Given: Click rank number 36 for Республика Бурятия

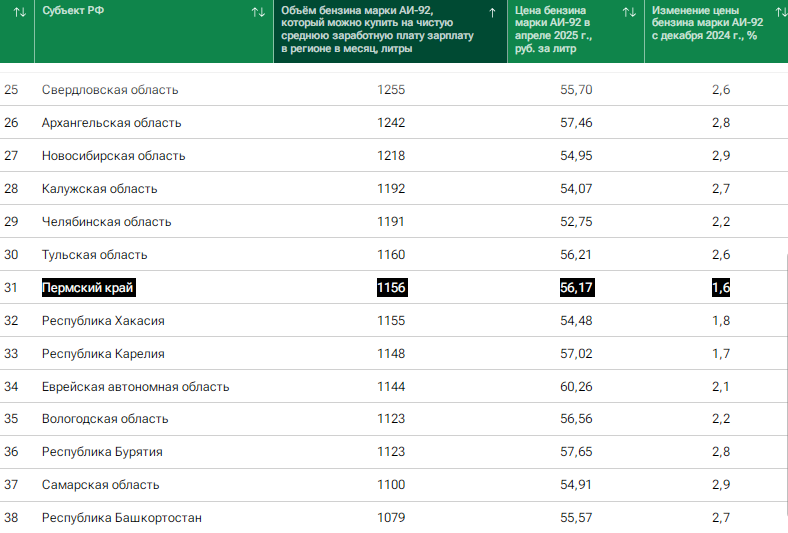Looking at the screenshot, I should point(12,452).
